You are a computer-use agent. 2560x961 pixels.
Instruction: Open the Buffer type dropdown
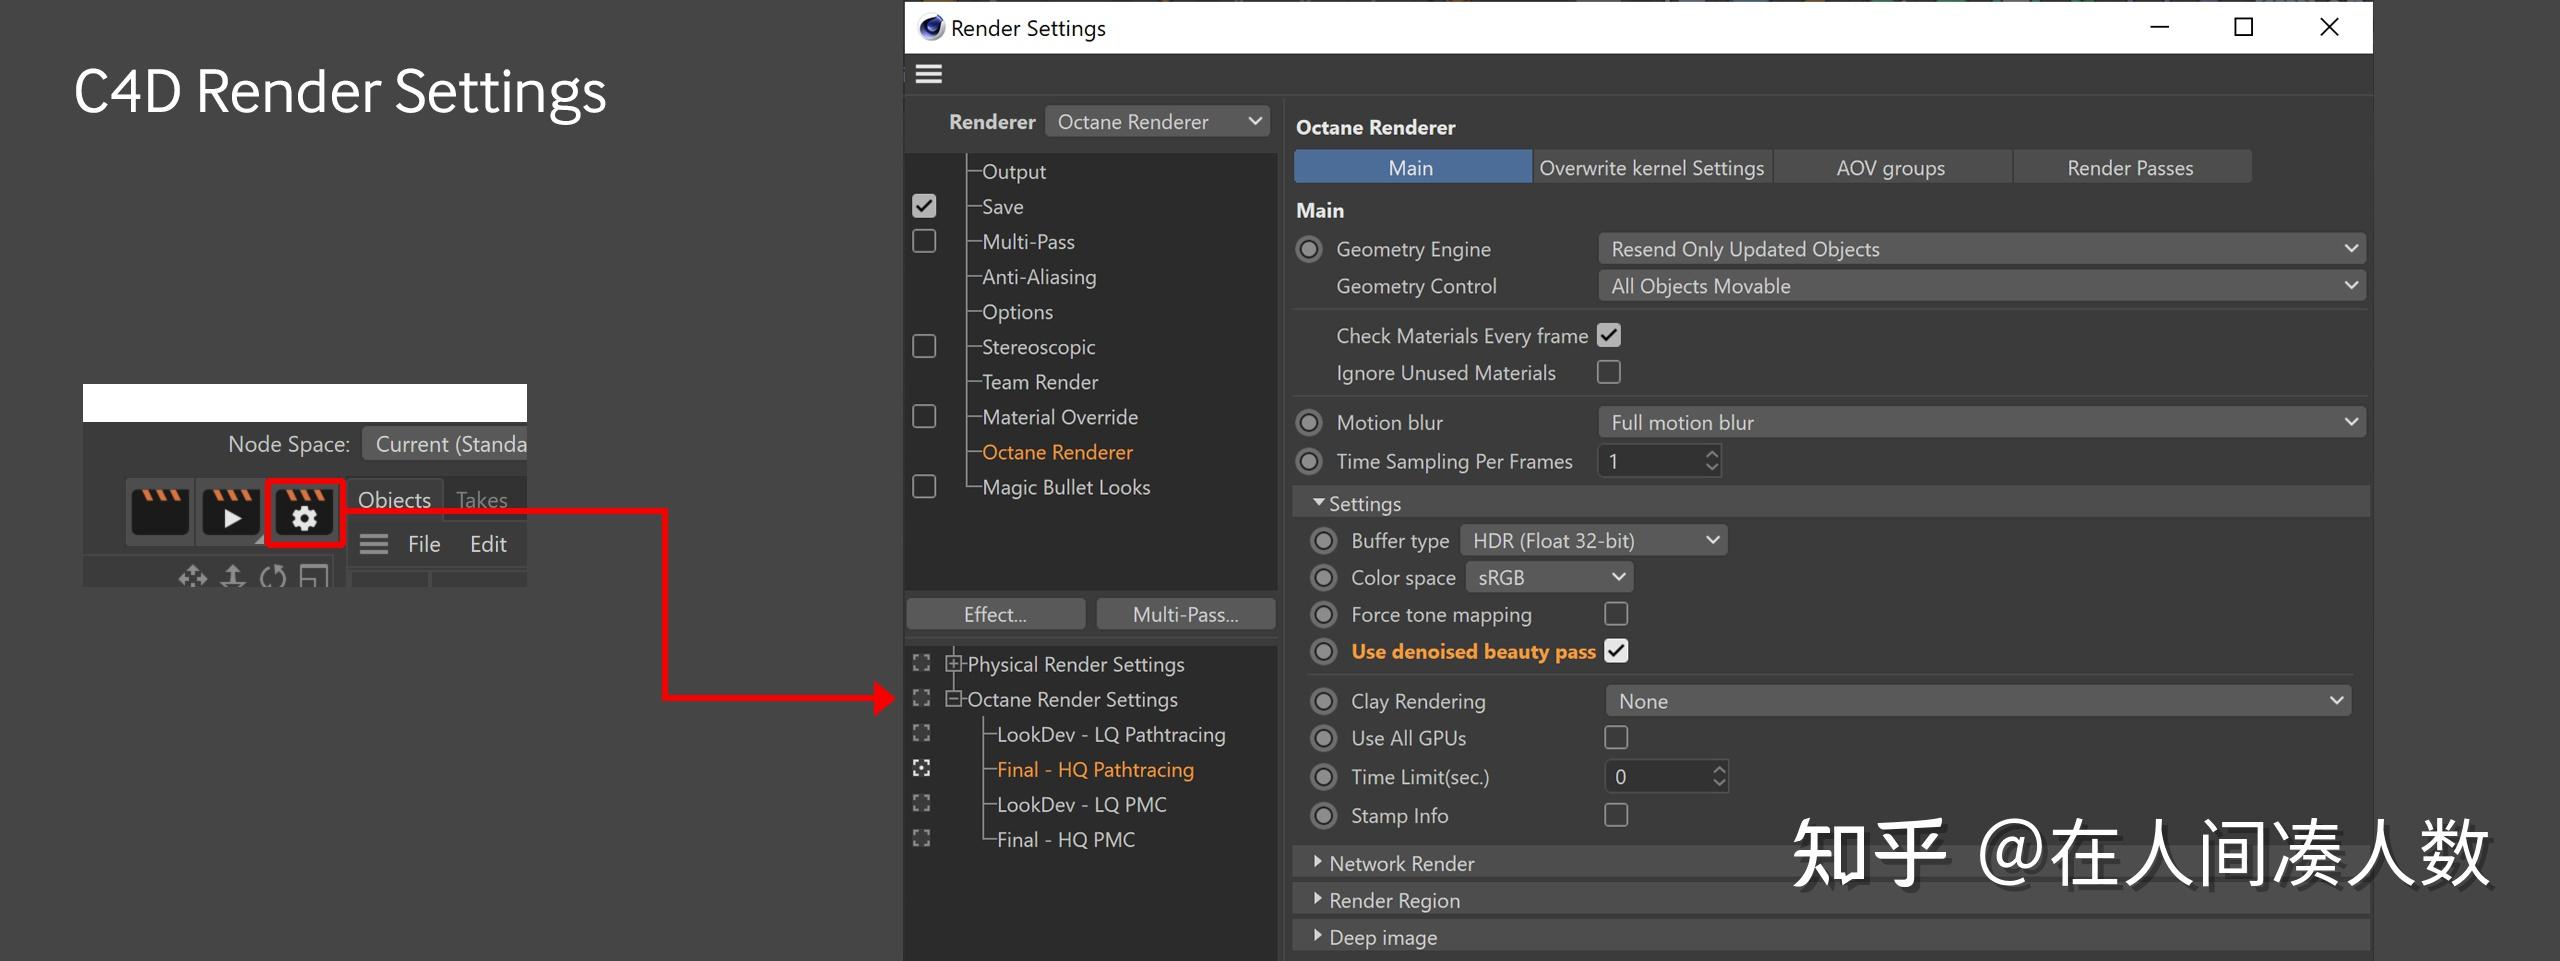coord(1593,541)
